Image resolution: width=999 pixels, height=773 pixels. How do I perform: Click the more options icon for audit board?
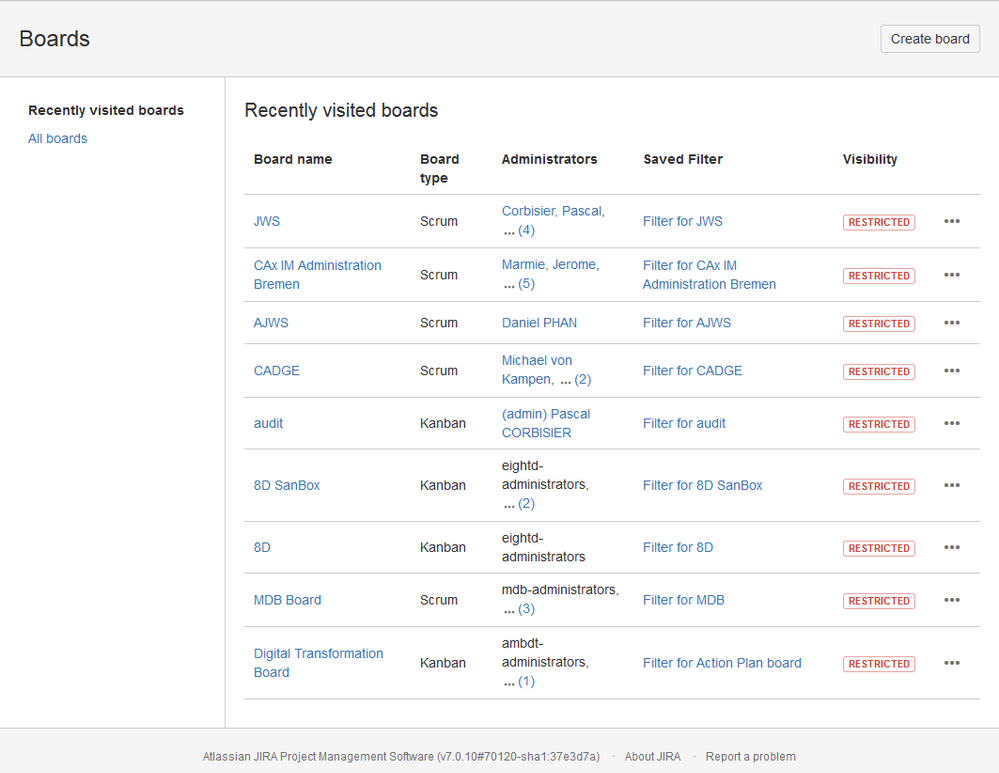pyautogui.click(x=951, y=424)
